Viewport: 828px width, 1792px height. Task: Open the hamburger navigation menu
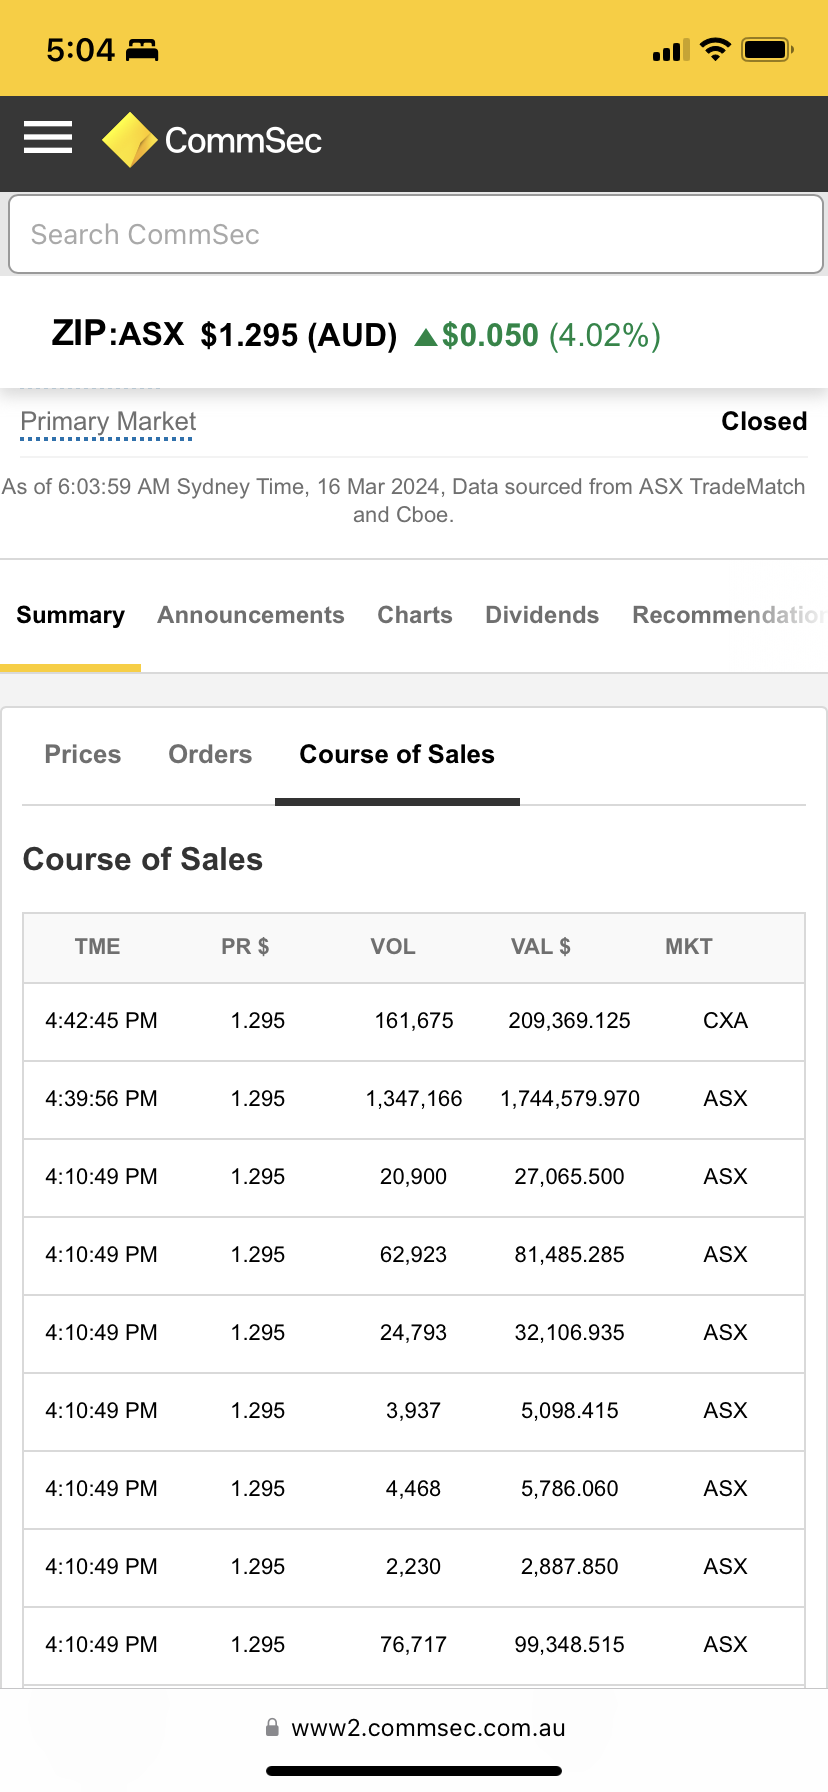click(48, 138)
